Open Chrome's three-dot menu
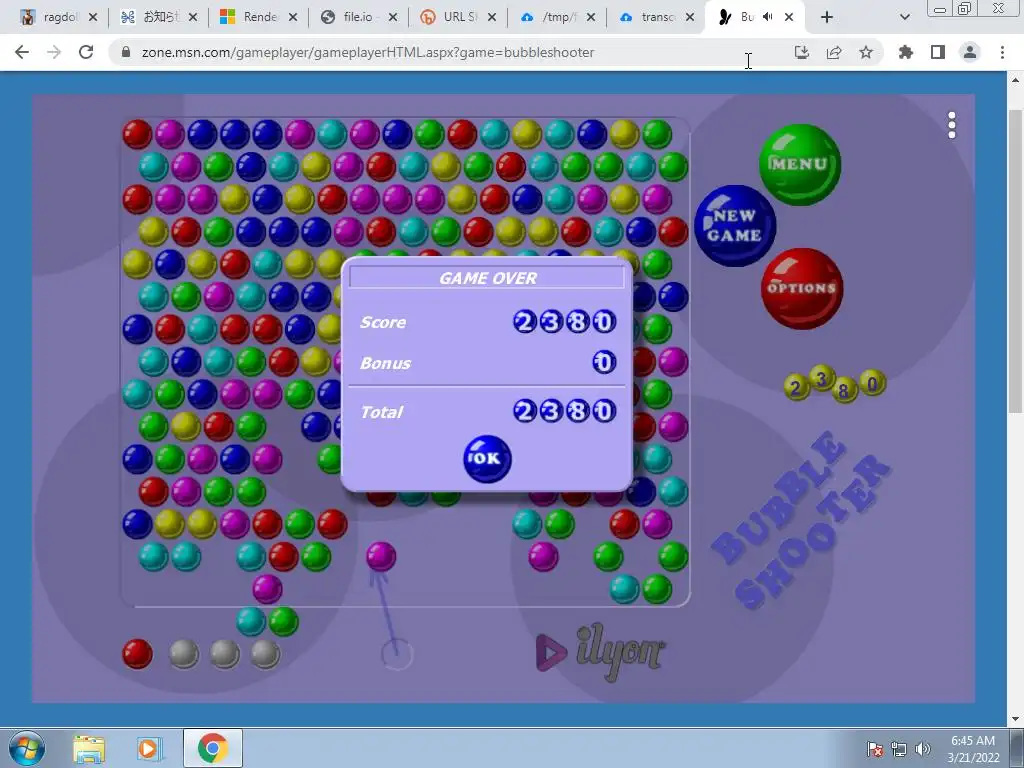 1002,52
